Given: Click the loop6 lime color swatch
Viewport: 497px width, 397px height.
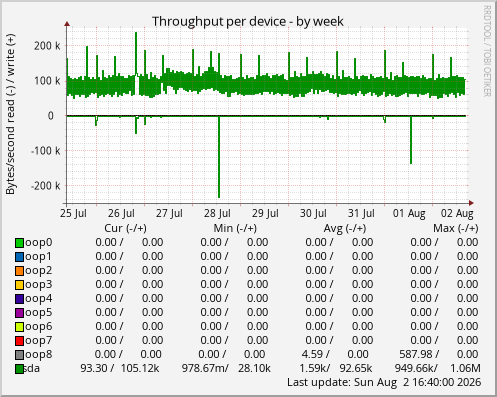Looking at the screenshot, I should 19,327.
